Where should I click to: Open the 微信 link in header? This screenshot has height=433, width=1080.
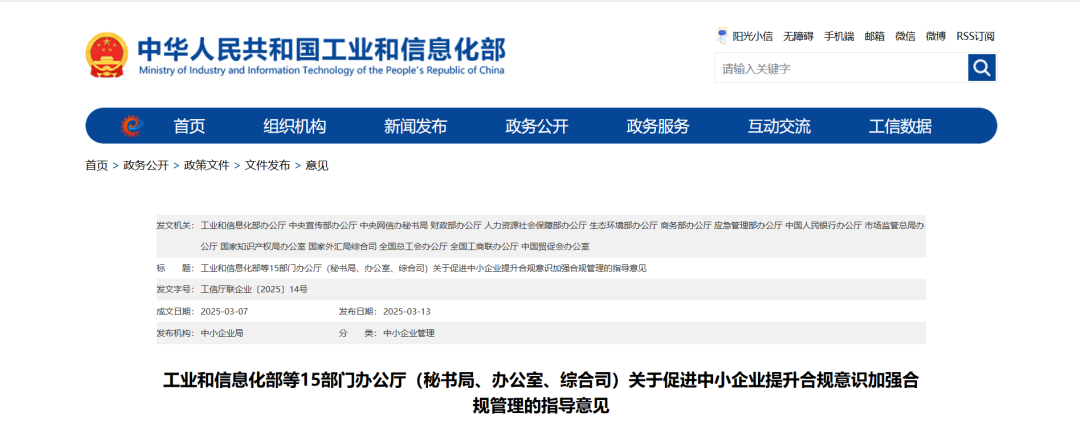pos(905,36)
